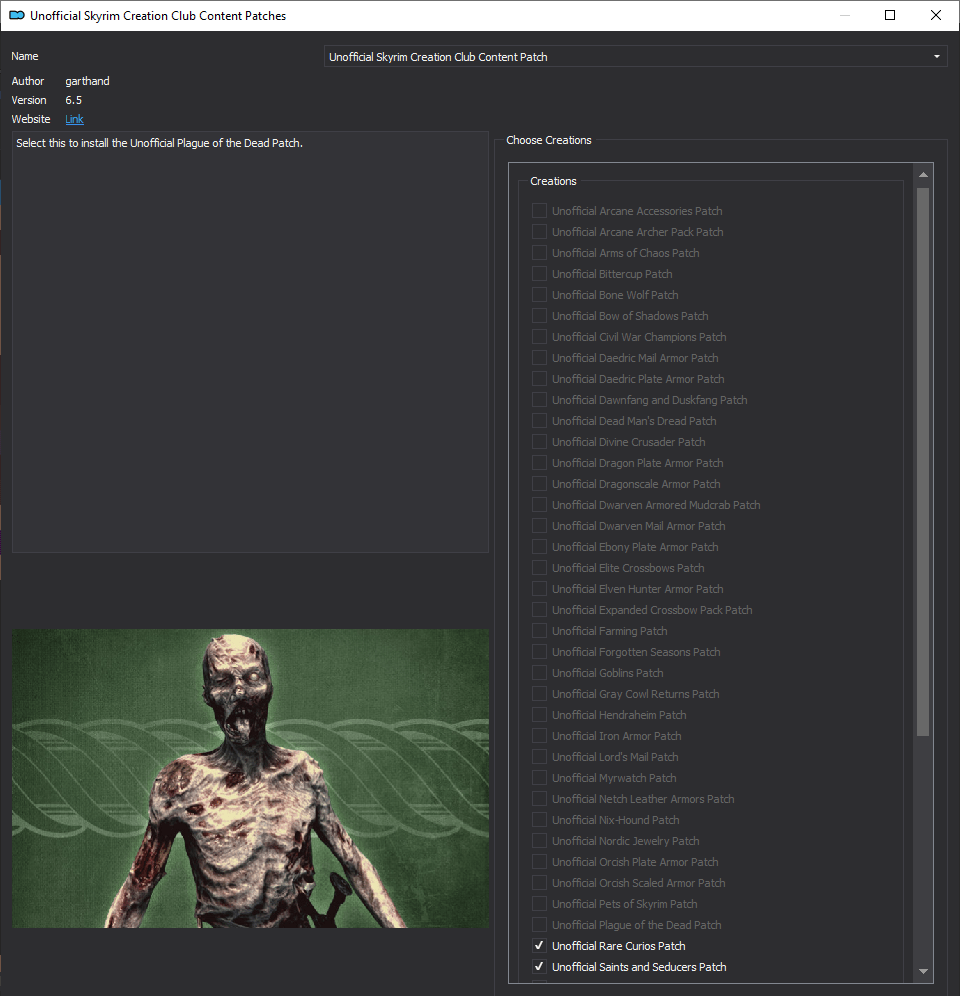Image resolution: width=960 pixels, height=996 pixels.
Task: Open the author's website Link
Action: [x=74, y=119]
